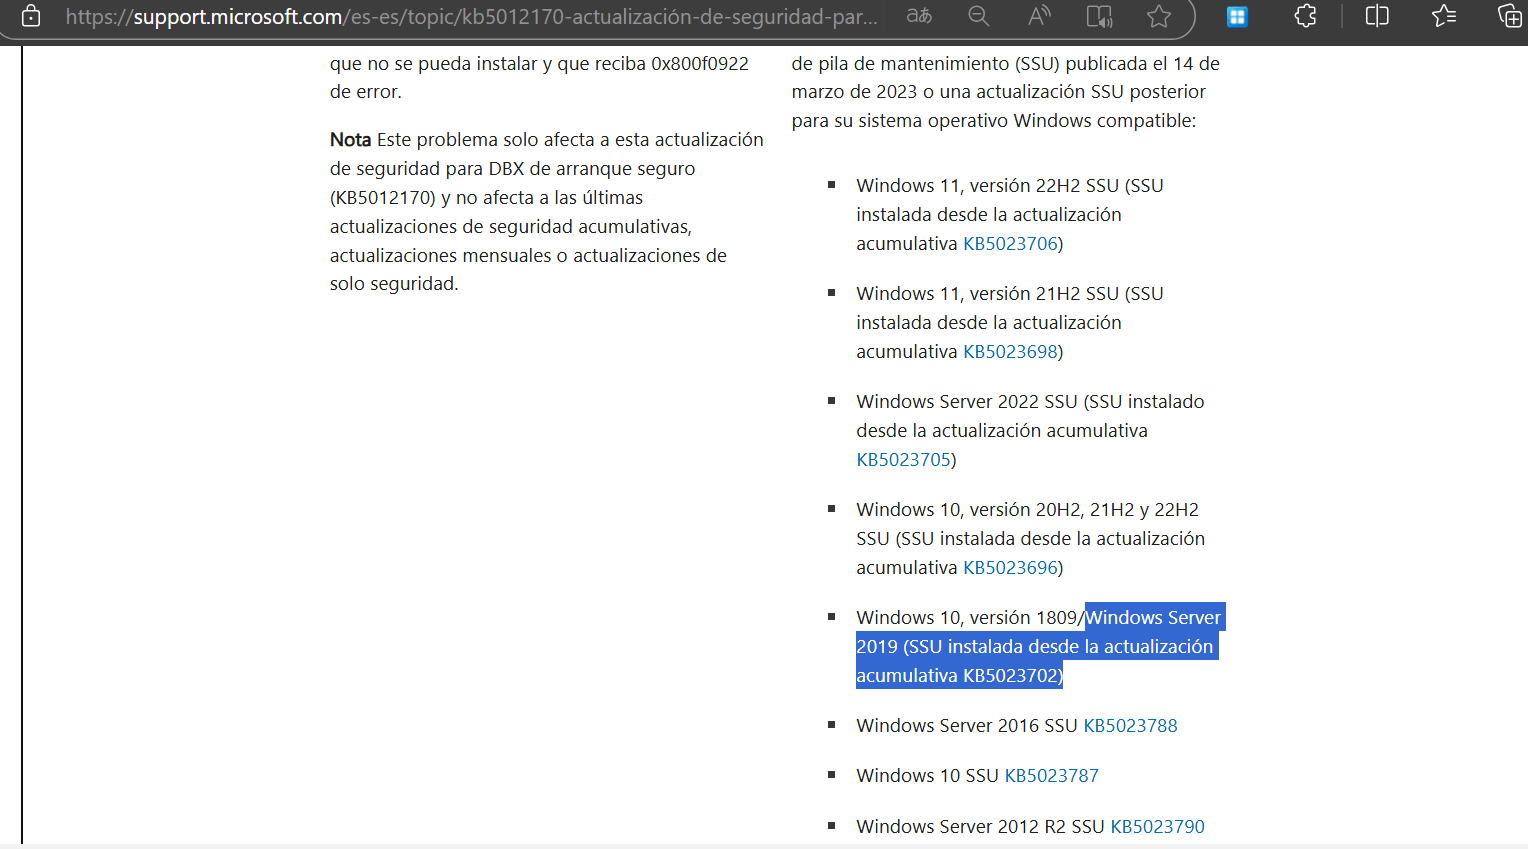Screen dimensions: 1528x849
Task: Toggle the Split screen icon
Action: (x=1377, y=16)
